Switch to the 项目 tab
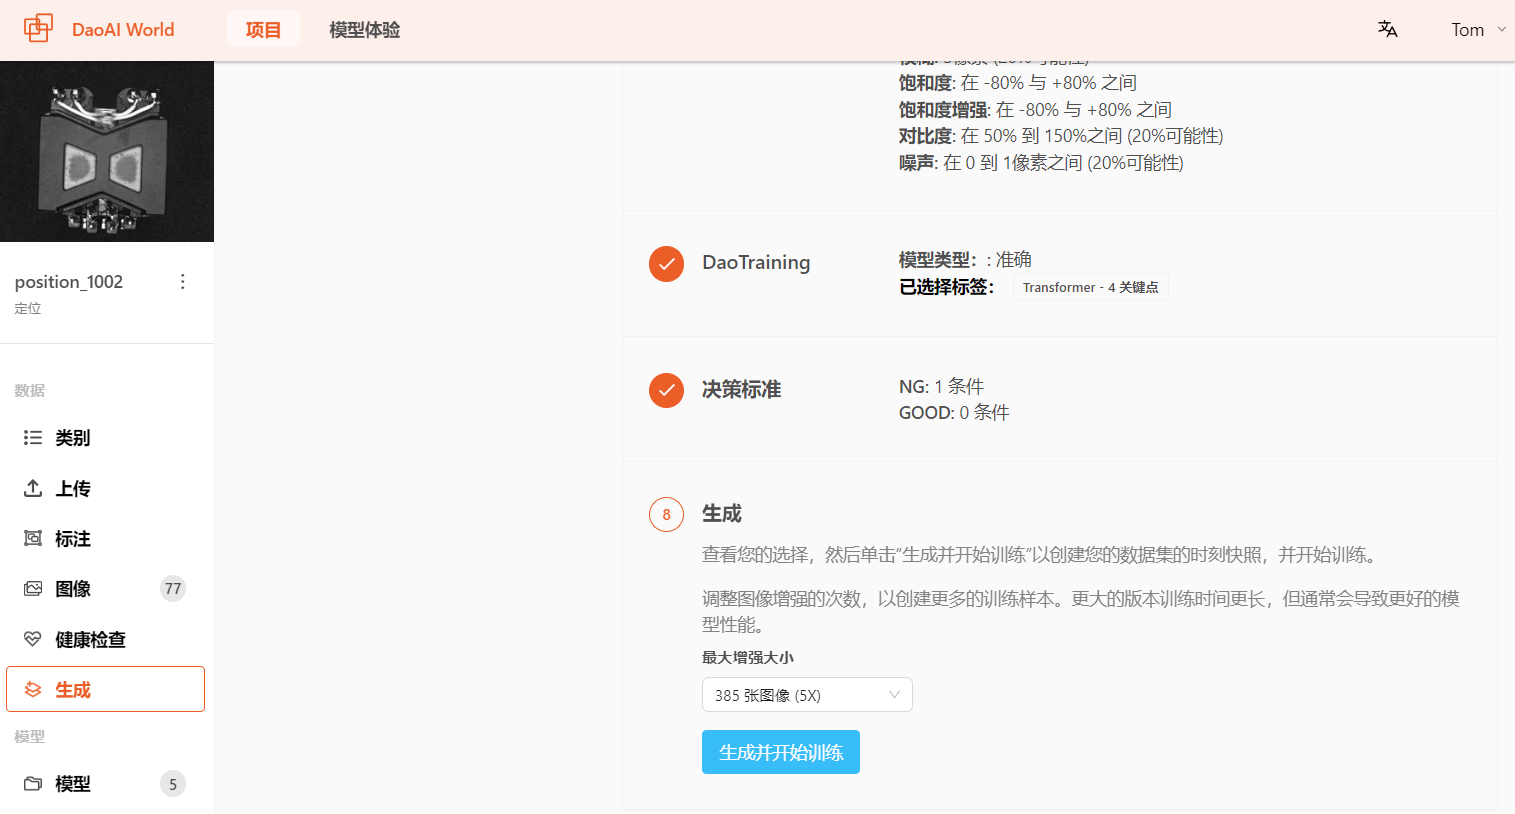Viewport: 1515px width, 814px height. pos(263,29)
